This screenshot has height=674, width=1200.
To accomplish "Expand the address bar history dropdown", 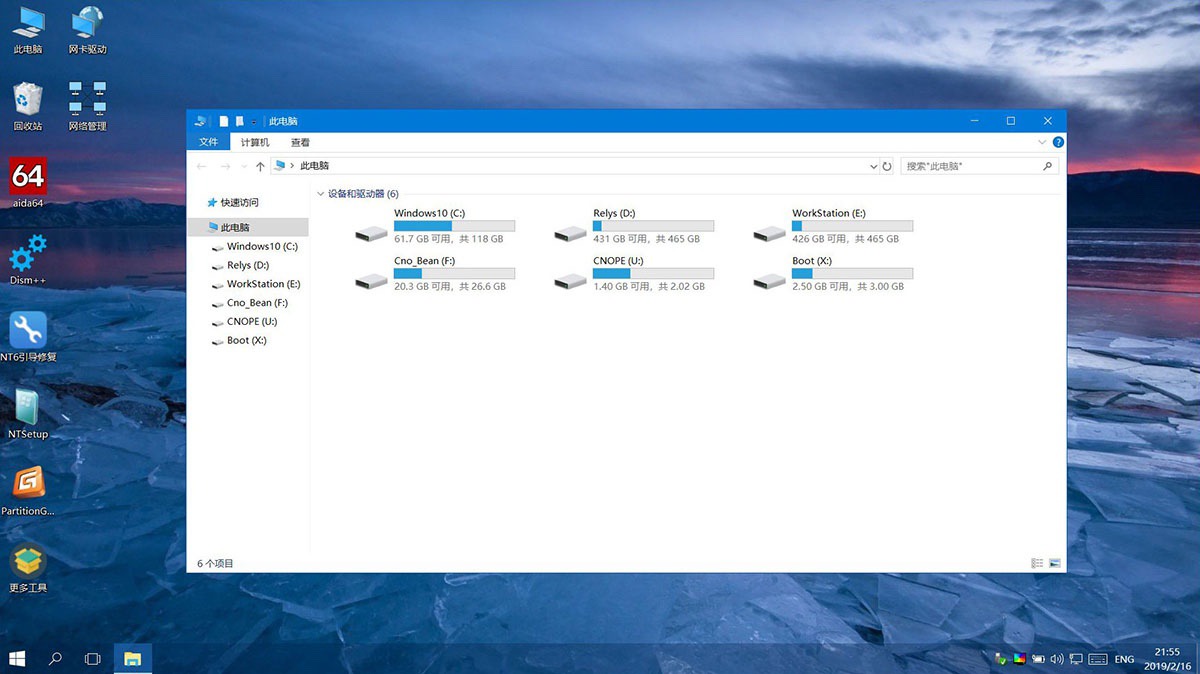I will [872, 166].
